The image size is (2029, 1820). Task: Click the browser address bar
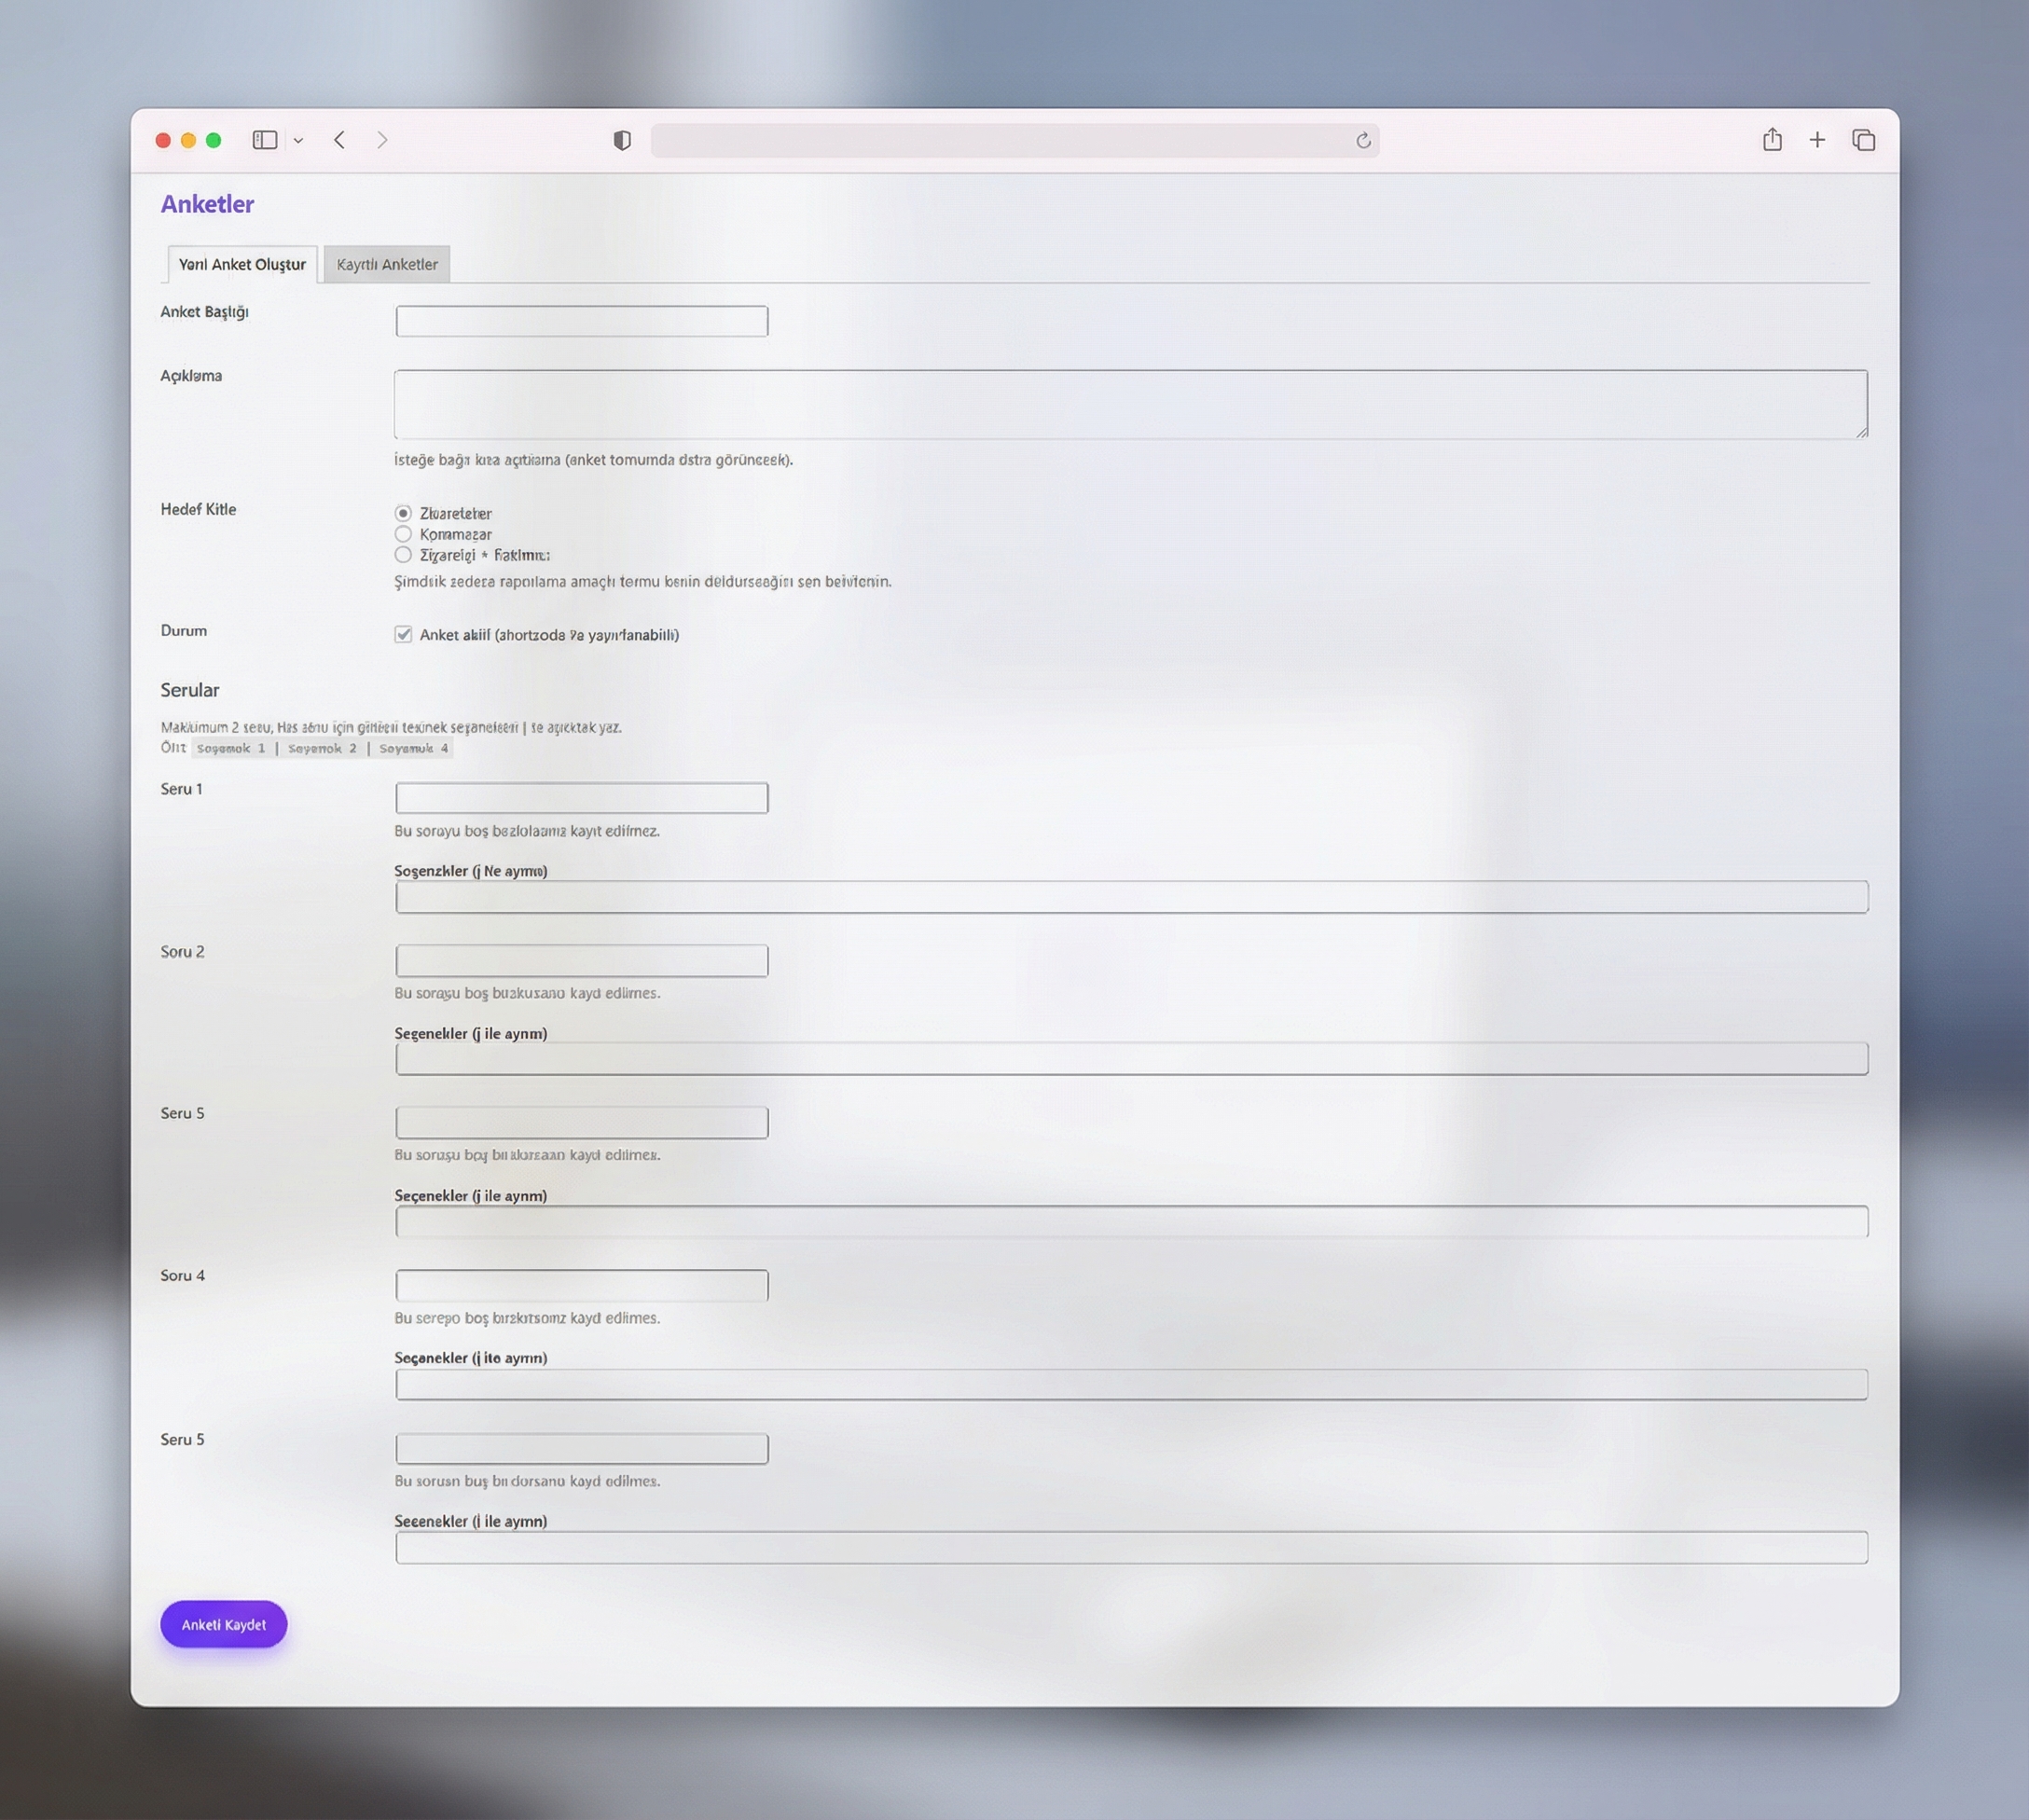tap(1000, 141)
